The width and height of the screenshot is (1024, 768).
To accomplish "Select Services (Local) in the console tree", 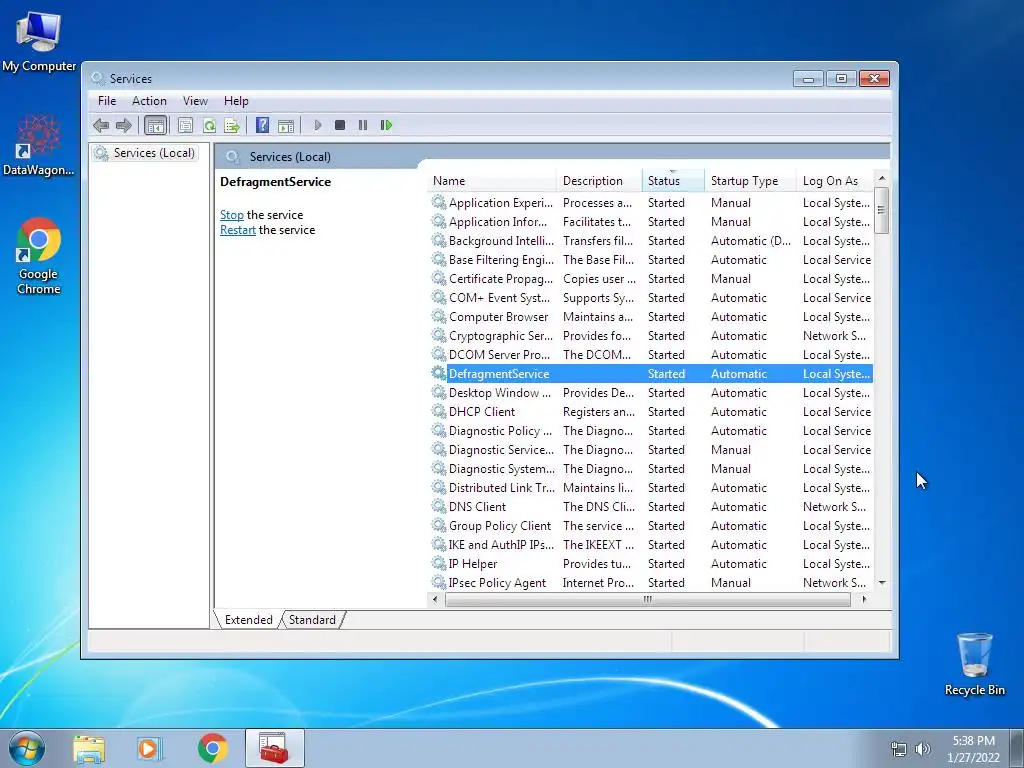I will (x=153, y=153).
